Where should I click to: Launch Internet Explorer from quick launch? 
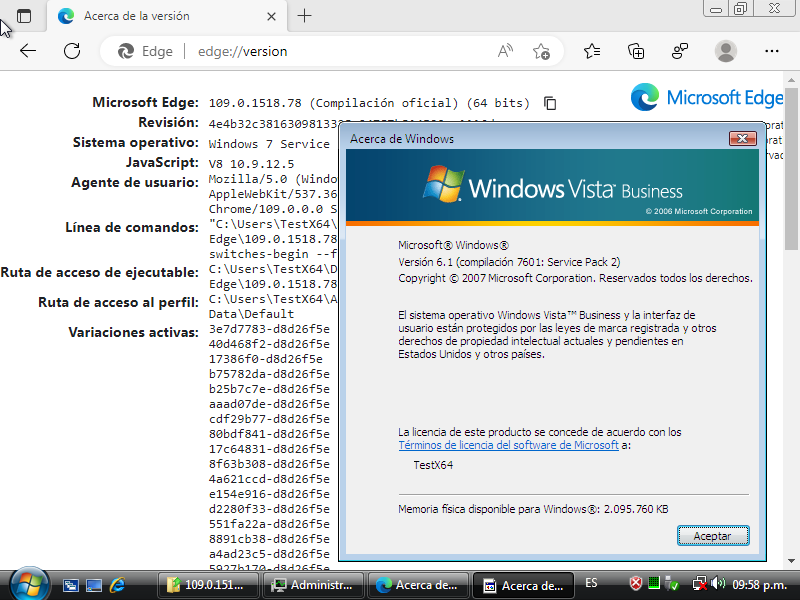coord(117,585)
